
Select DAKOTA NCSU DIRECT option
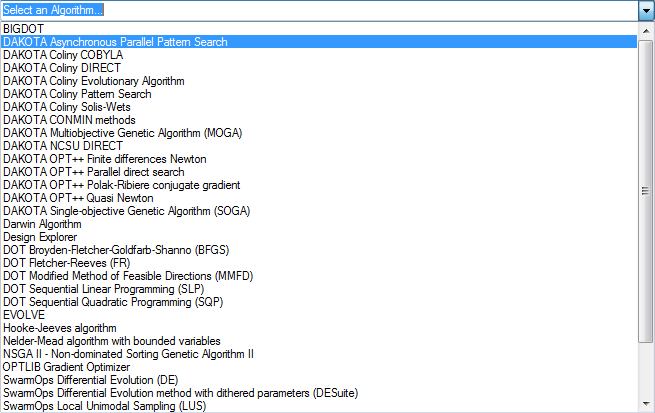[x=63, y=146]
